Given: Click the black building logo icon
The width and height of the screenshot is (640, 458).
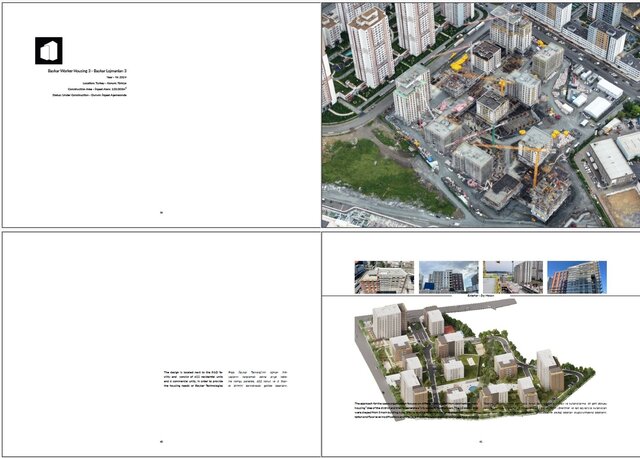Looking at the screenshot, I should click(49, 50).
